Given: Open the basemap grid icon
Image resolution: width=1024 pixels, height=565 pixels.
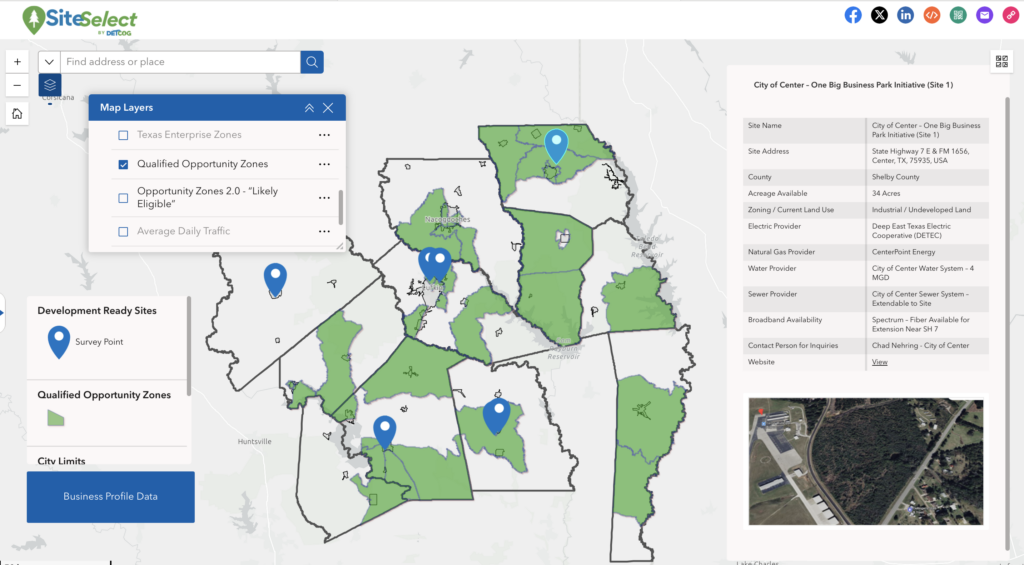Looking at the screenshot, I should click(1002, 61).
